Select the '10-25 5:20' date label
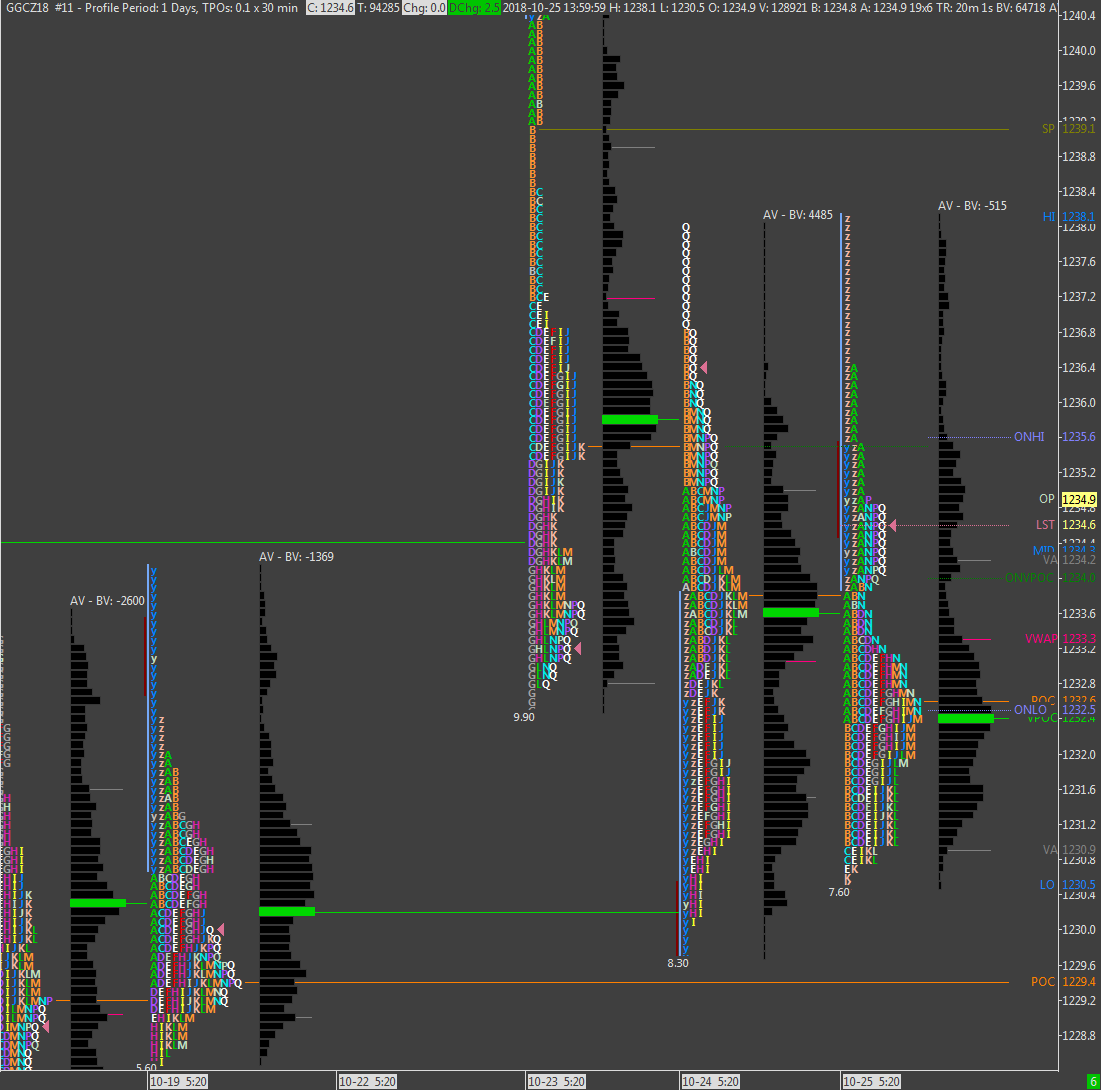 [x=871, y=1082]
